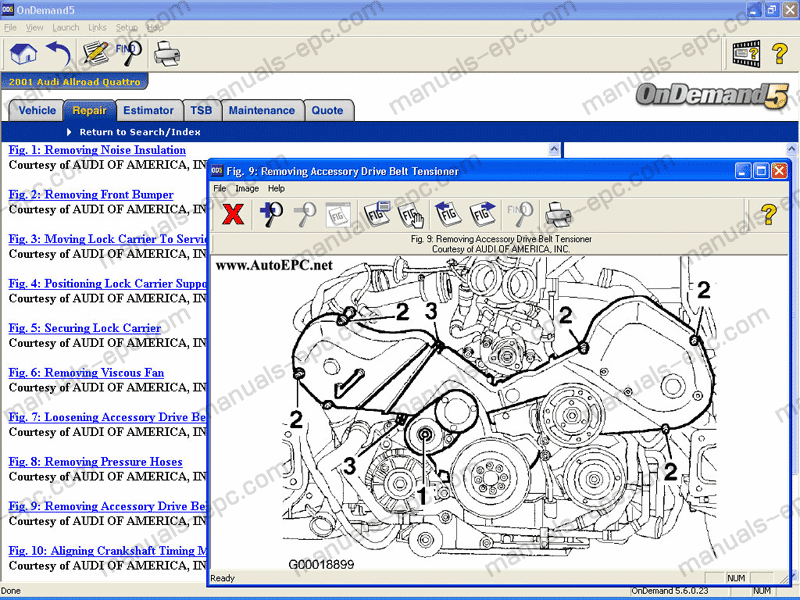This screenshot has height=600, width=800.
Task: Click Return to Search/Index
Action: coord(140,132)
